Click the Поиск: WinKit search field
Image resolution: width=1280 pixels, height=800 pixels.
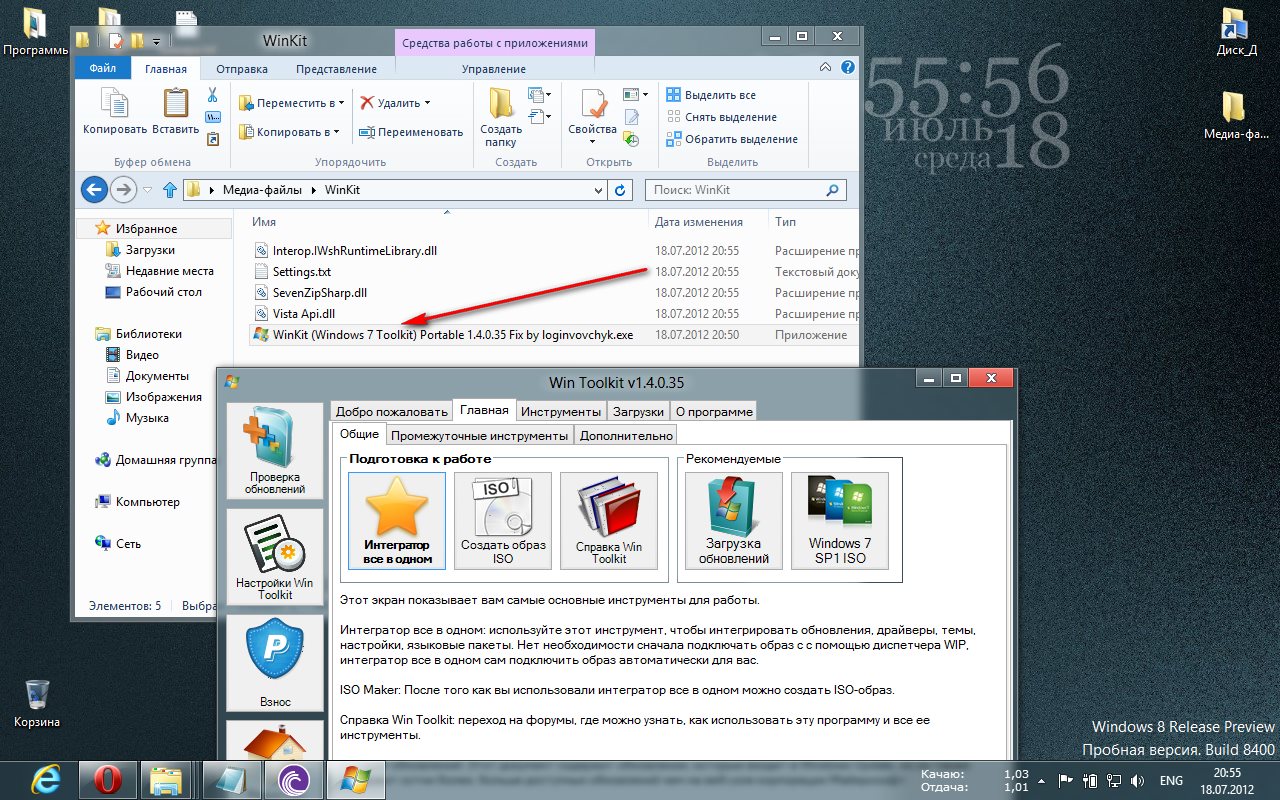point(735,190)
